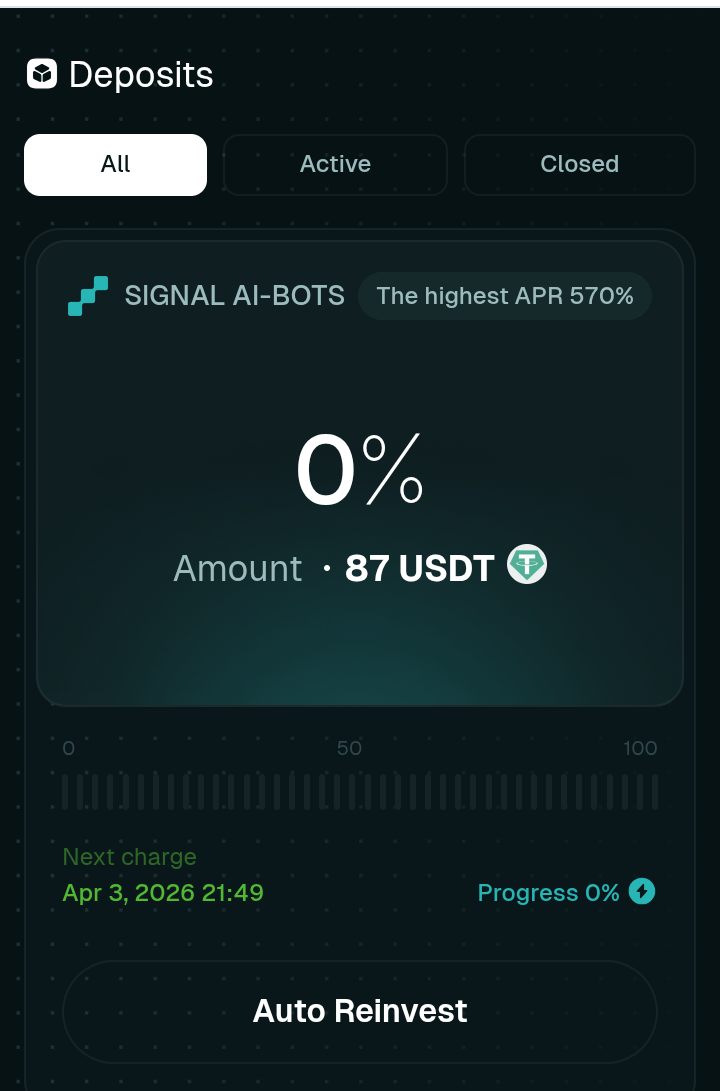Click the 100 label on progress scale
Viewport: 720px width, 1091px height.
(x=640, y=748)
